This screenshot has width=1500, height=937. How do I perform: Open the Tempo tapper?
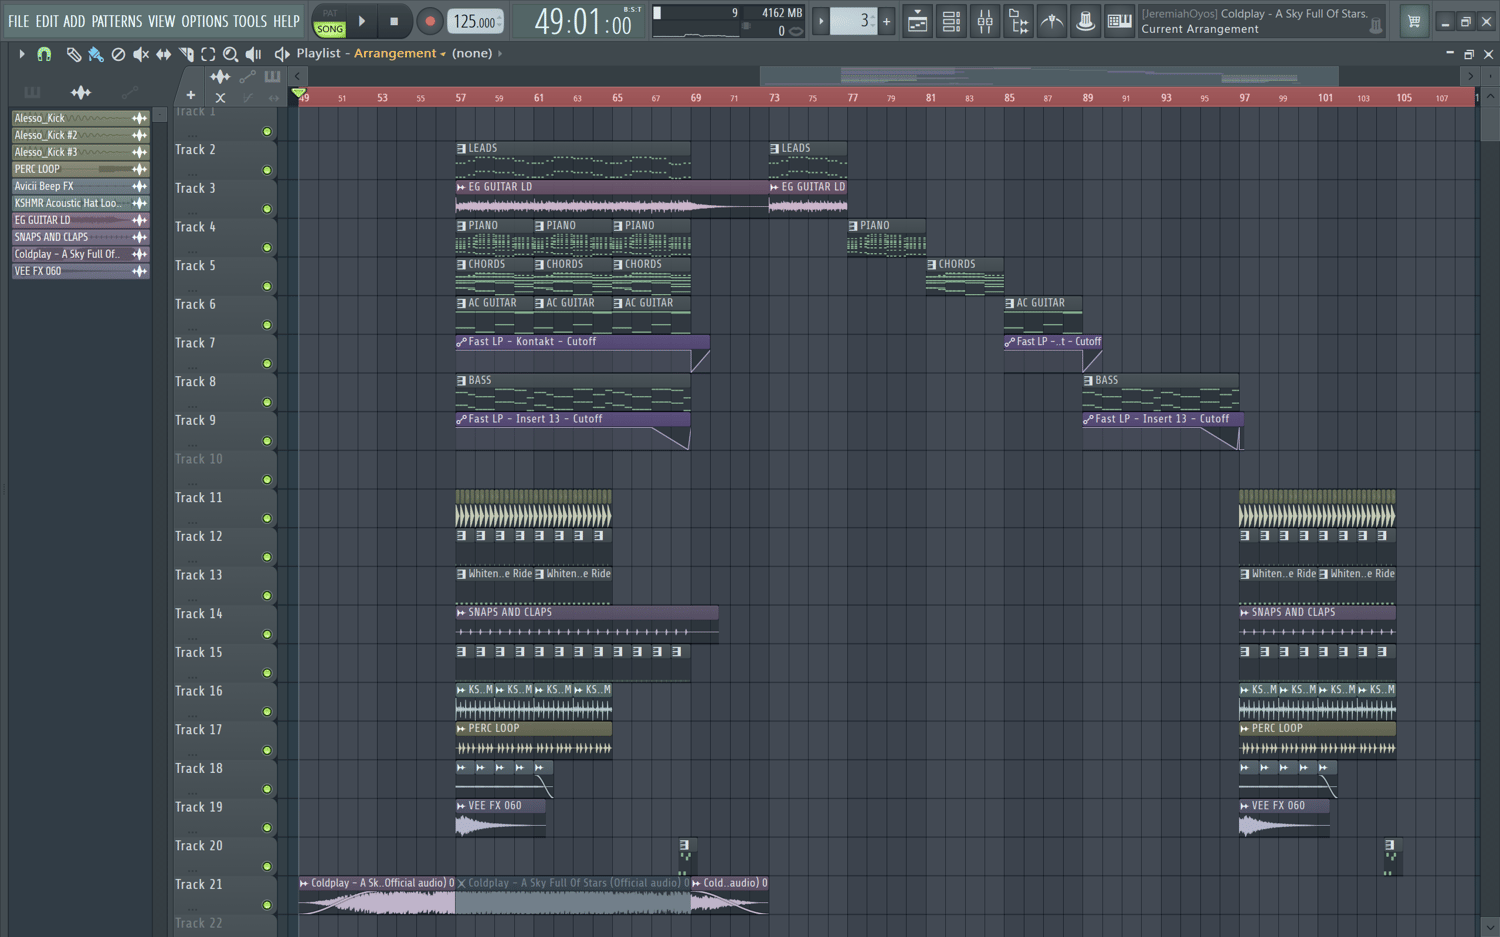(x=1052, y=21)
